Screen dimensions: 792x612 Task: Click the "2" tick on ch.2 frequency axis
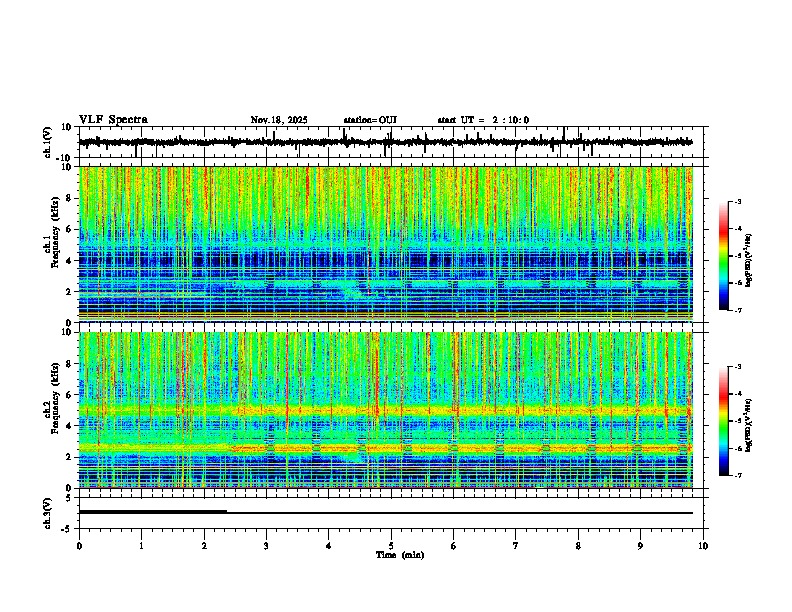69,457
